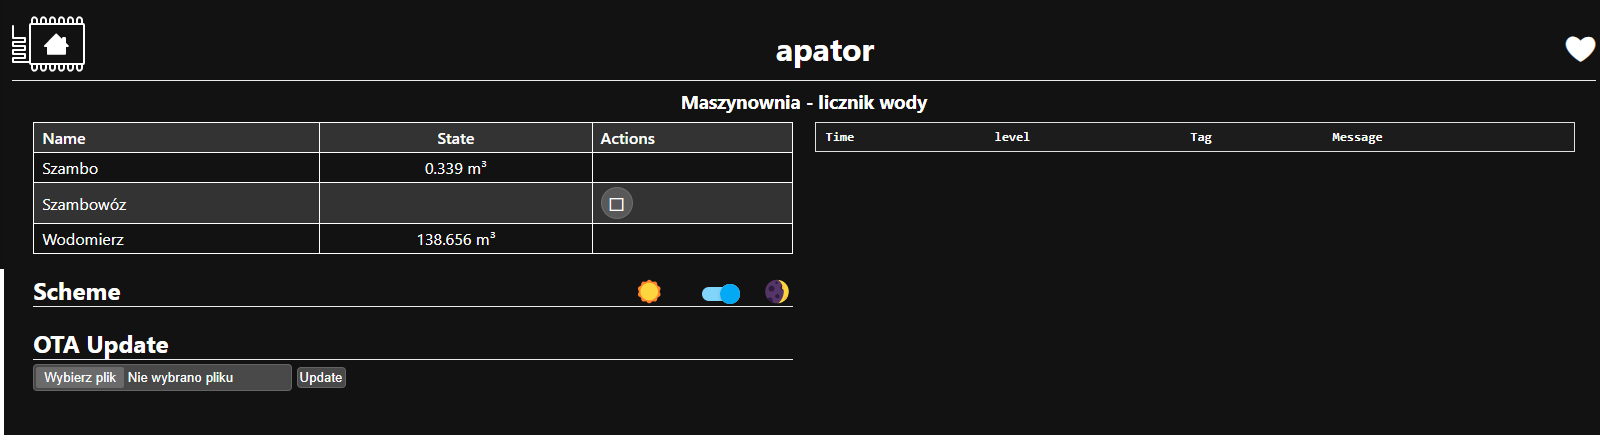Click the Wodomierz state value 138.656 m³
Image resolution: width=1600 pixels, height=435 pixels.
tap(455, 239)
